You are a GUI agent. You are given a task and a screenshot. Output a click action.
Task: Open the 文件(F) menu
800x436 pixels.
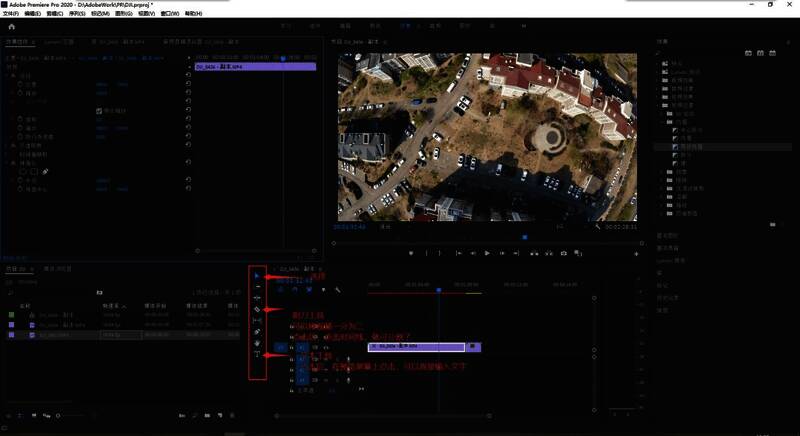click(x=11, y=14)
